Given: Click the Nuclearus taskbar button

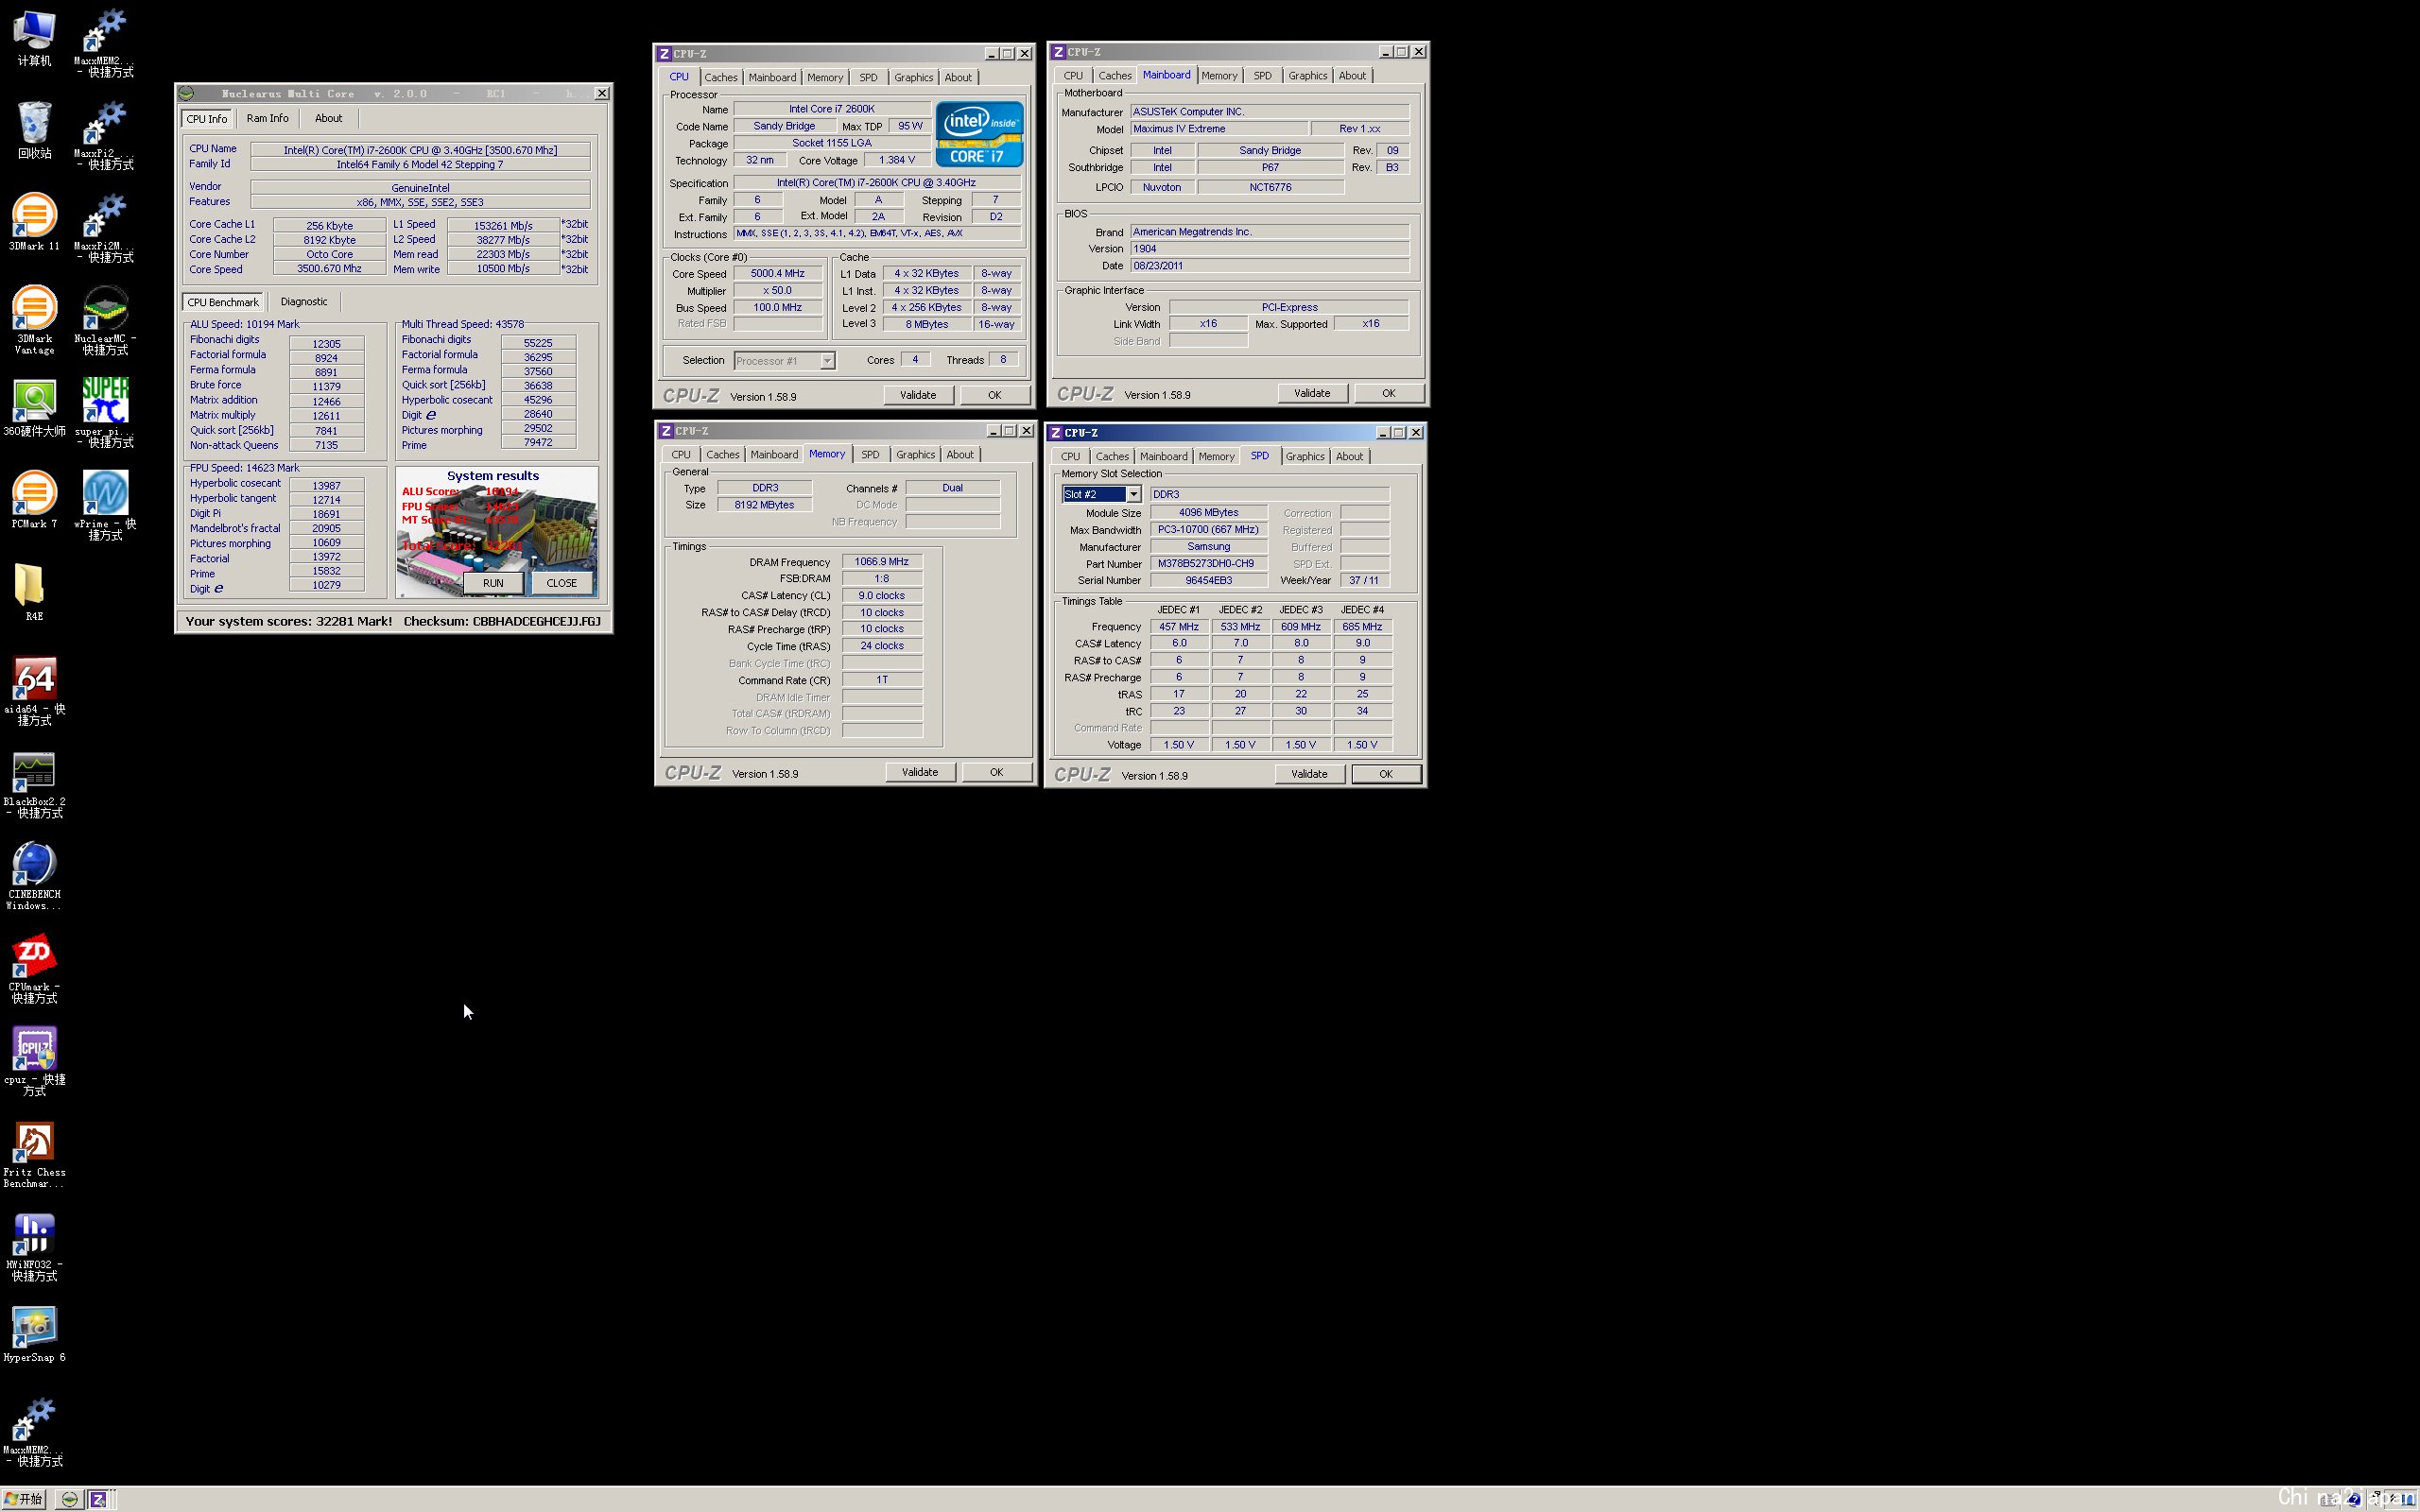Looking at the screenshot, I should (69, 1499).
